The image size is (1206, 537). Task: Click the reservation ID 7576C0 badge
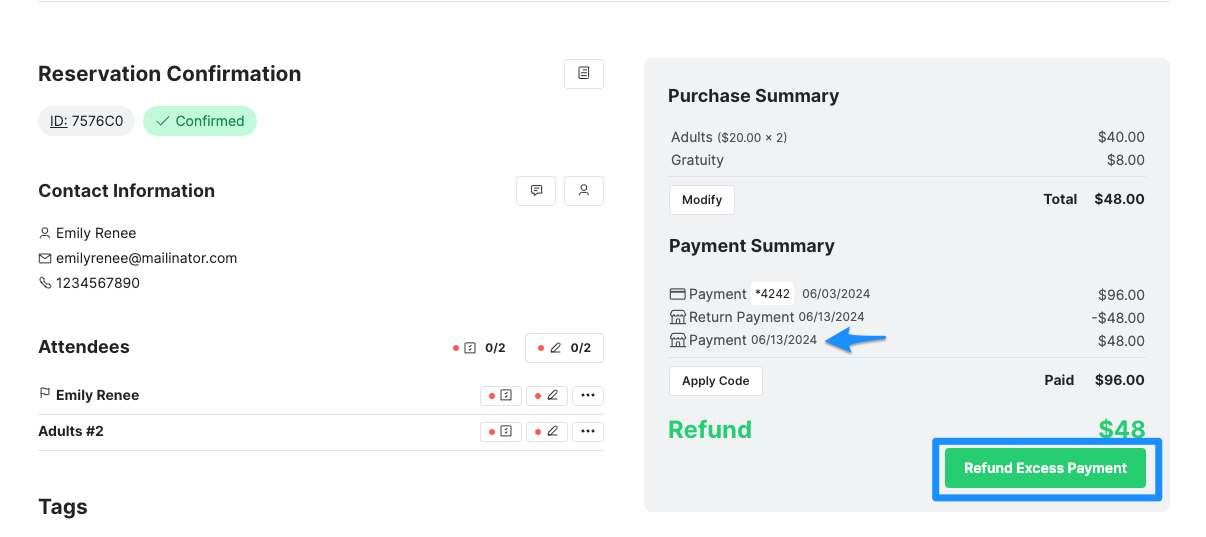[86, 121]
